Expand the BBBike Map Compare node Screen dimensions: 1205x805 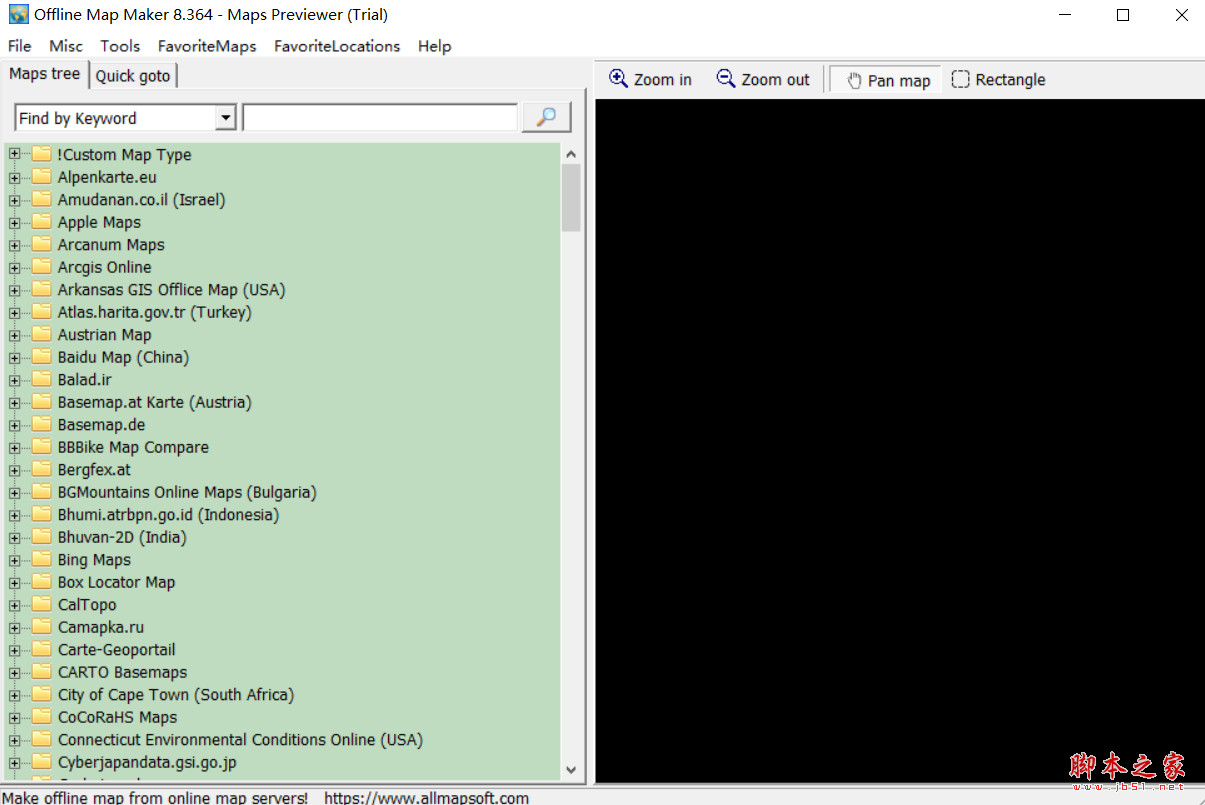point(14,447)
